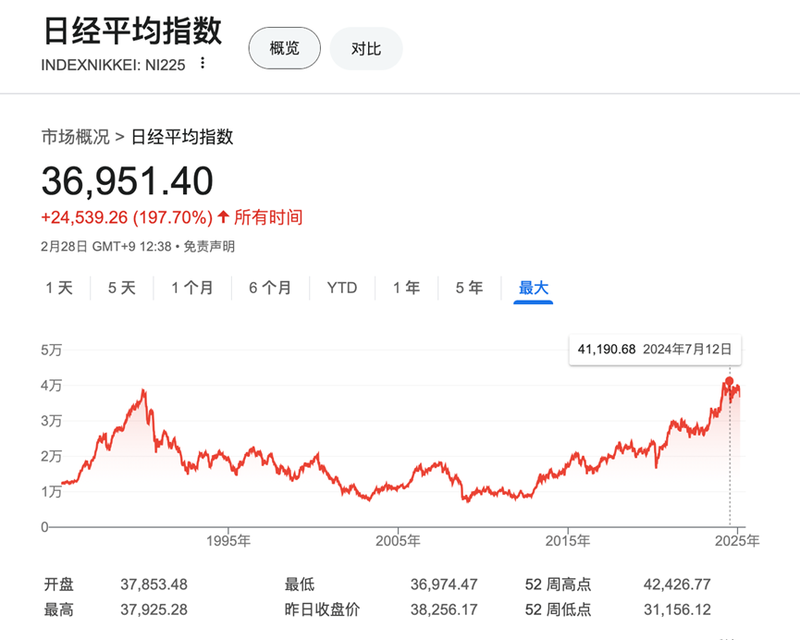Screen dimensions: 800x640
Task: Select the 6 个月 time range
Action: click(270, 288)
